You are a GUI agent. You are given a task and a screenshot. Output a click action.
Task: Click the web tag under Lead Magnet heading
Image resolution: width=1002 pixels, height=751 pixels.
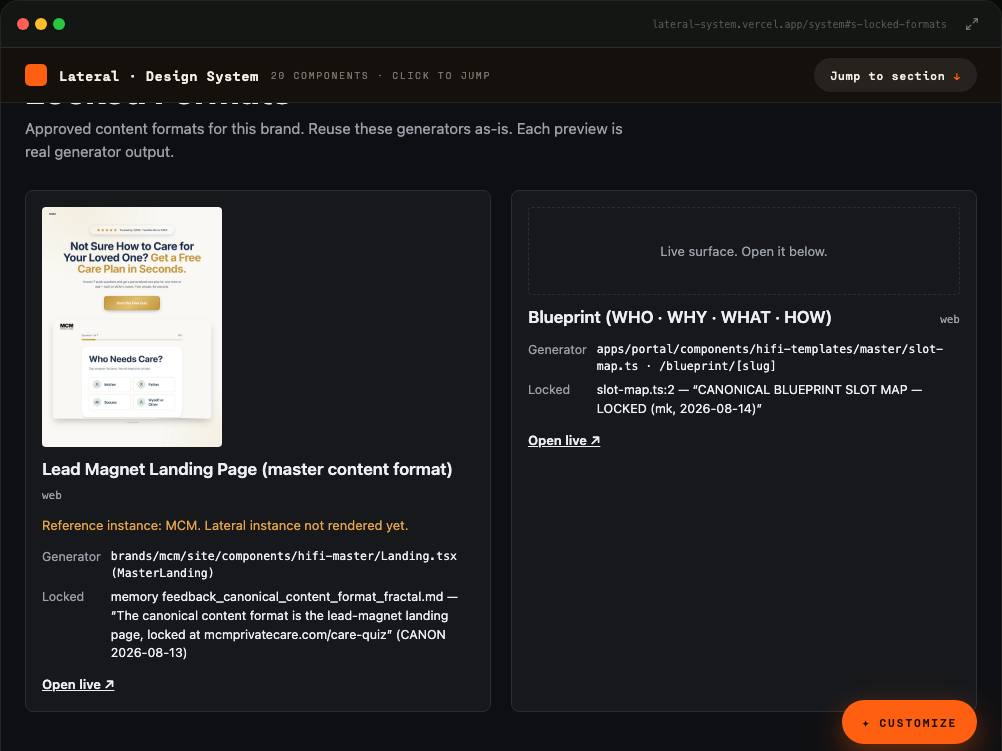pyautogui.click(x=52, y=495)
